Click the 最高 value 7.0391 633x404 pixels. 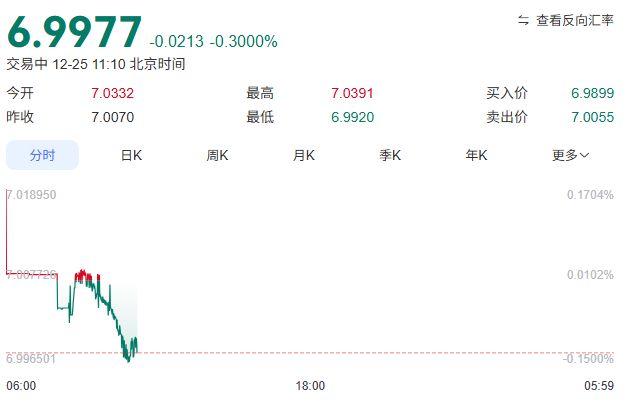351,93
